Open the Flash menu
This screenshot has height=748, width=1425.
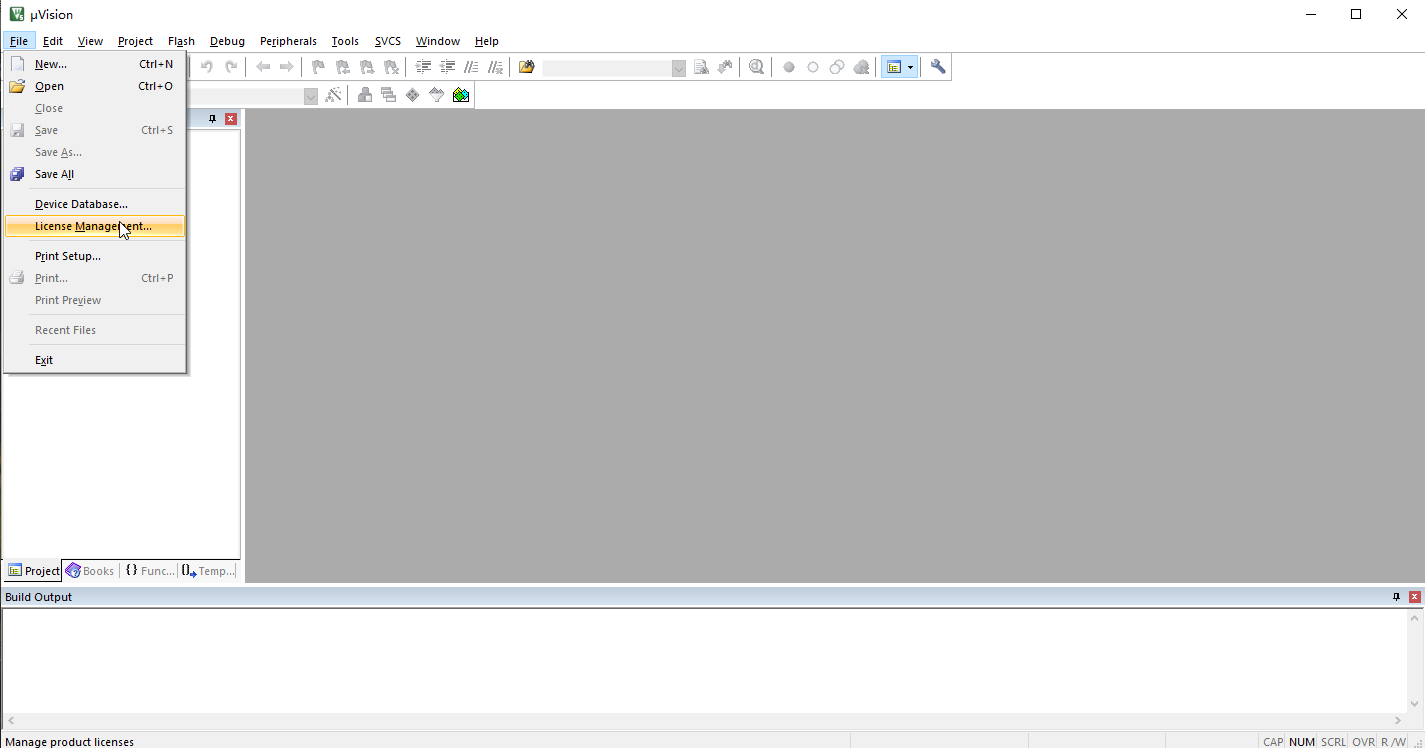[181, 41]
